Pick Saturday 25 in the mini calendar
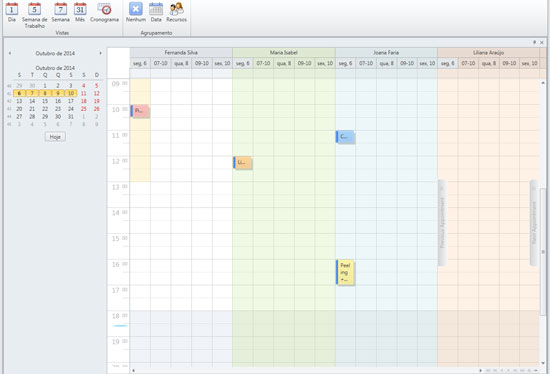The height and width of the screenshot is (374, 550). coord(83,109)
